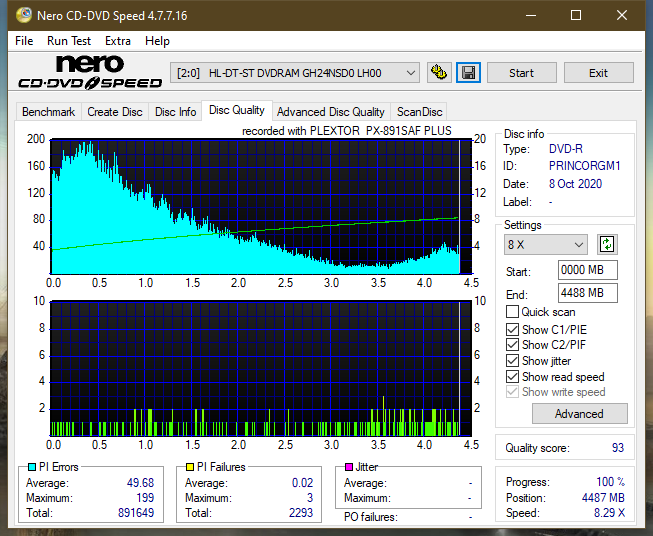Viewport: 653px width, 536px height.
Task: Switch to the ScanDisc tab
Action: pyautogui.click(x=419, y=112)
